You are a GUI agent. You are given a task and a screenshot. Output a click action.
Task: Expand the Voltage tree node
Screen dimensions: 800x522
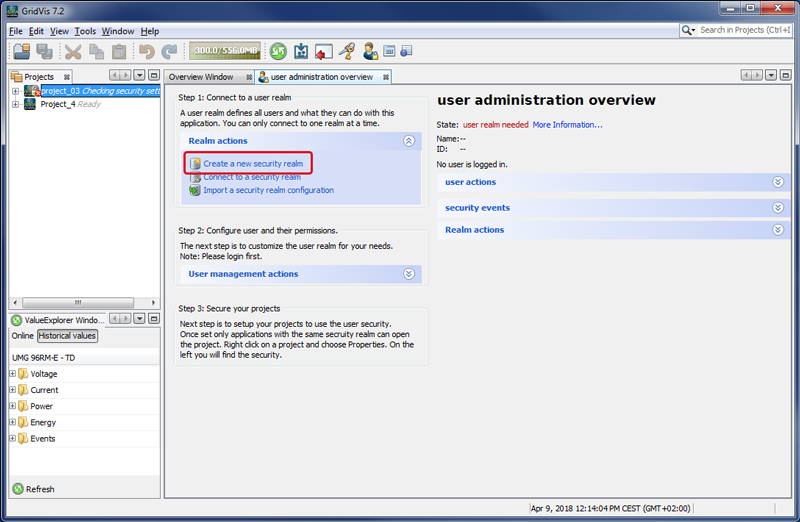12,374
